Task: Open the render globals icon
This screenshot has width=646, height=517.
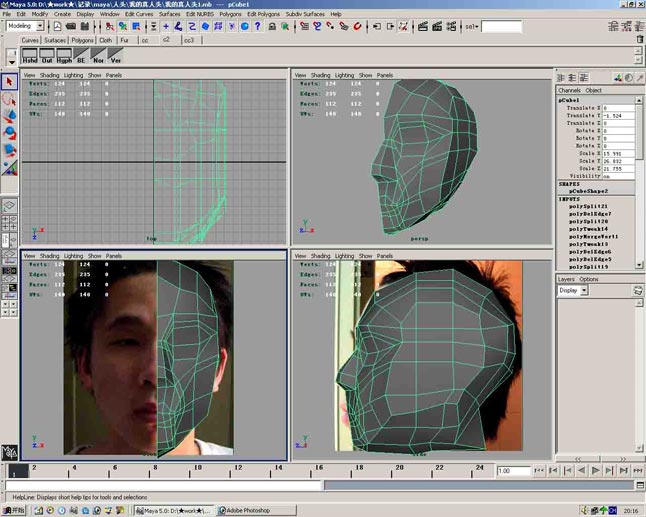Action: (x=451, y=26)
